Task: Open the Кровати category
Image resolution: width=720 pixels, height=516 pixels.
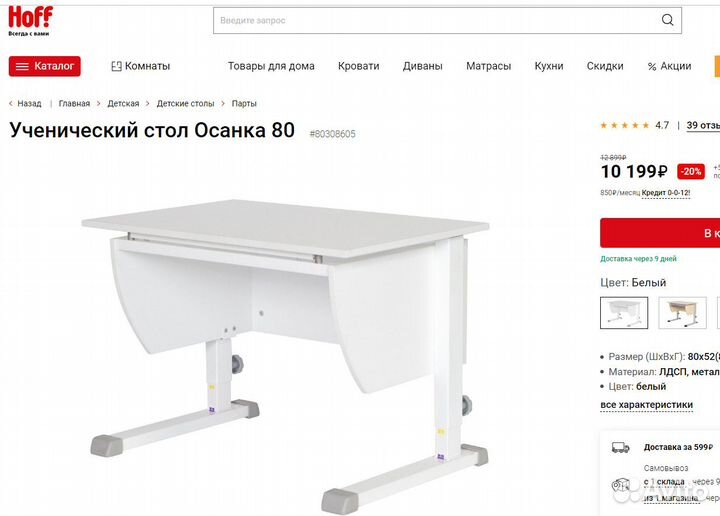Action: [x=358, y=66]
